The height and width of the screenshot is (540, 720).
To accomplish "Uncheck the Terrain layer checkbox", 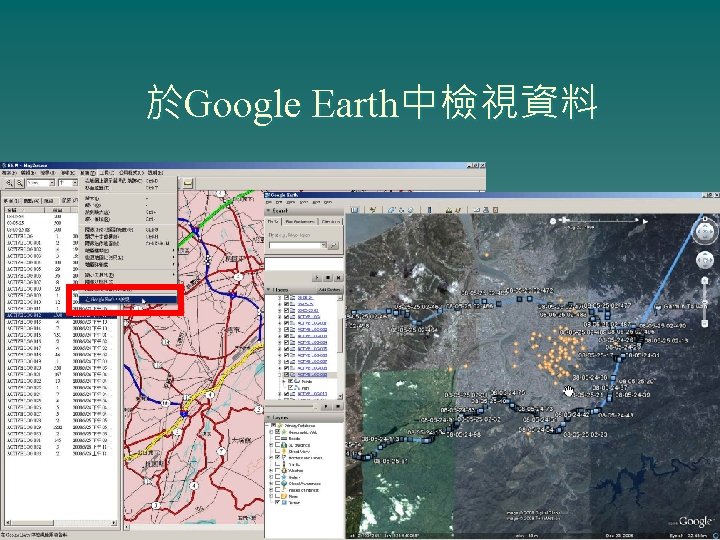I will click(x=277, y=503).
